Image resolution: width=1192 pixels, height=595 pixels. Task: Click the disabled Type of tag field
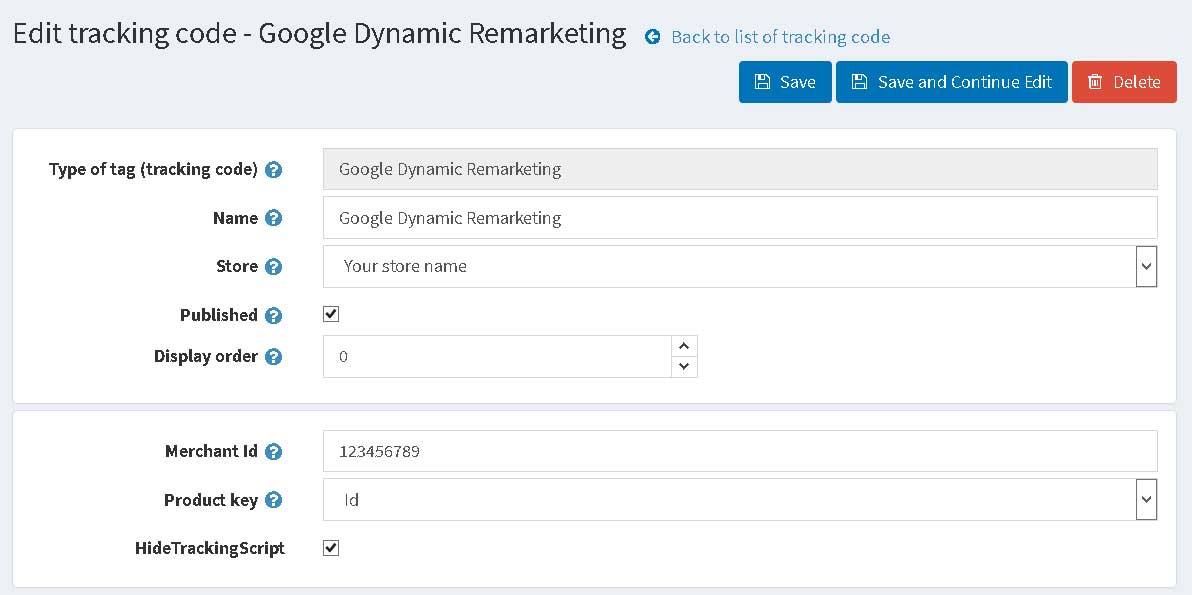[x=740, y=169]
